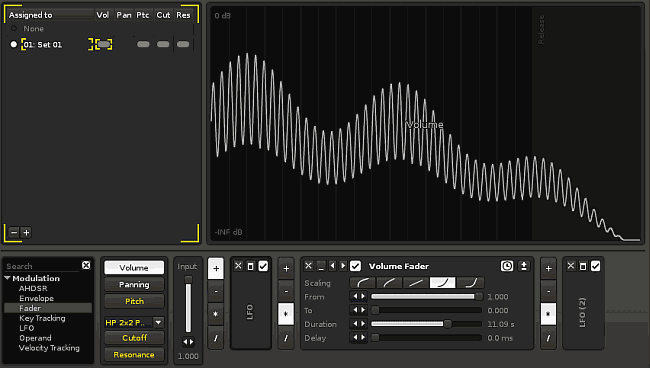
Task: Switch to the Pitch modulation target
Action: [134, 301]
